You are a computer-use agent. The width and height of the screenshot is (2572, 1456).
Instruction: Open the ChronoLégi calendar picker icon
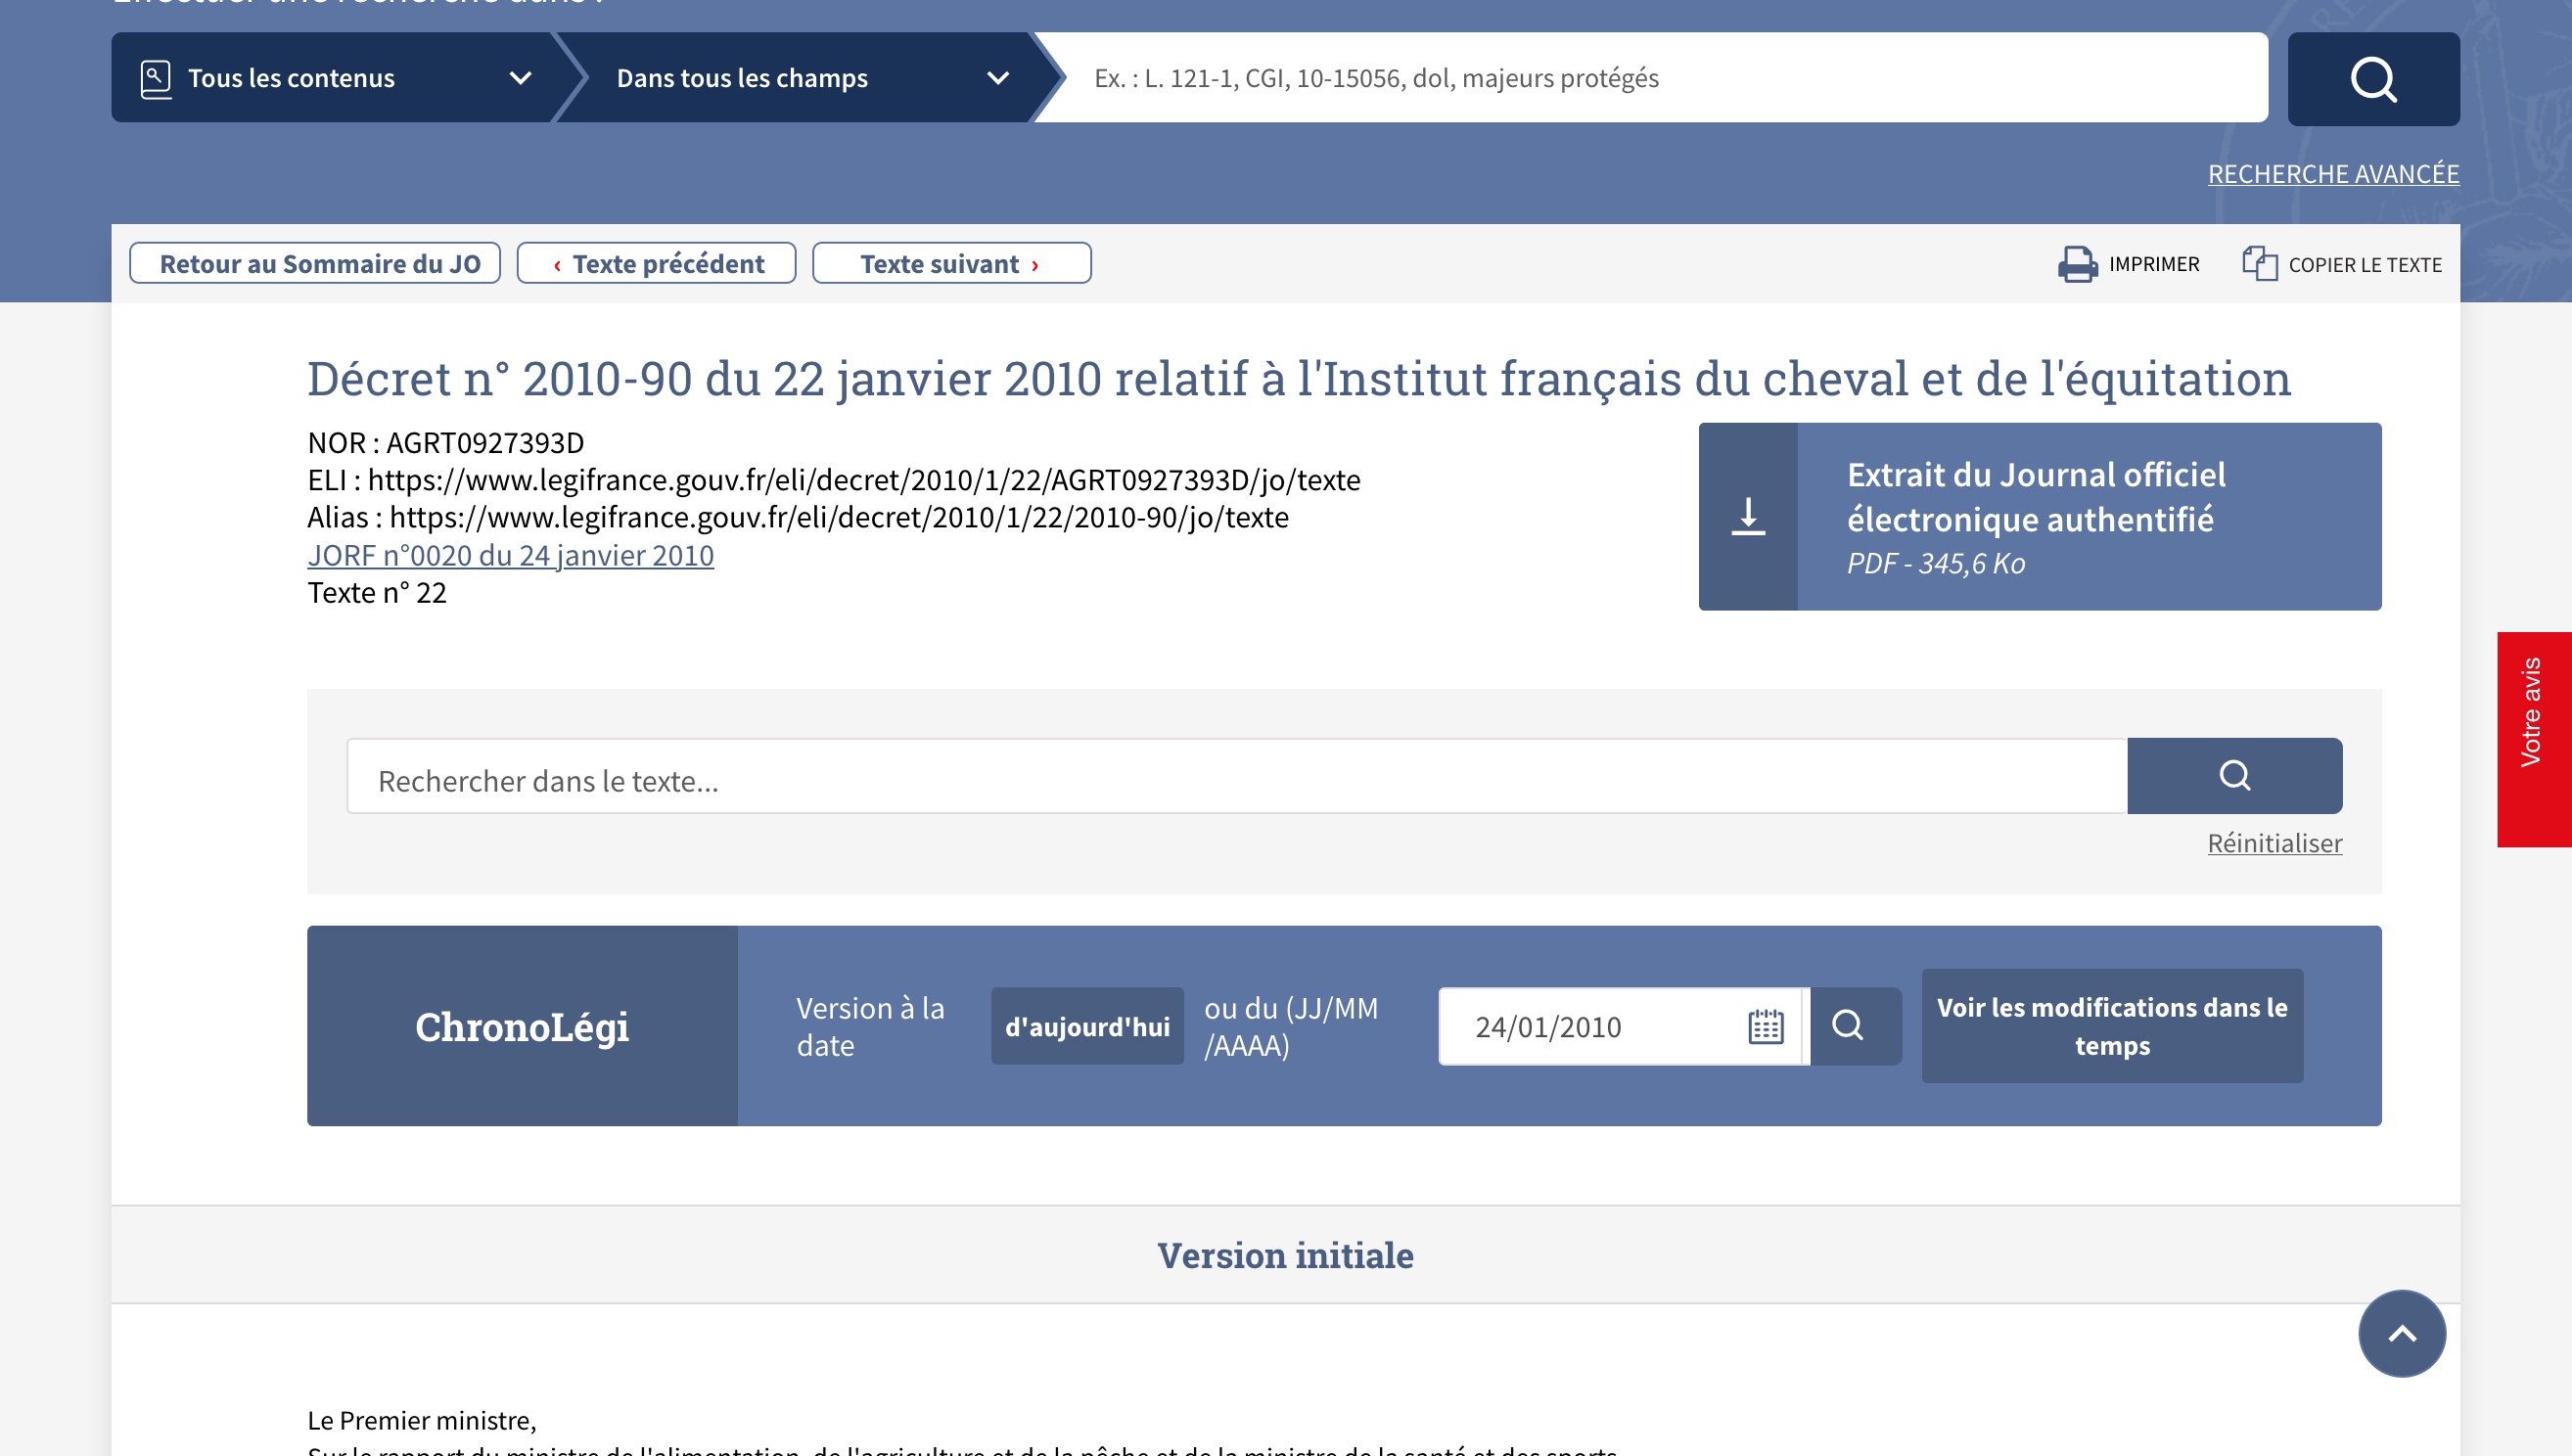[x=1766, y=1027]
